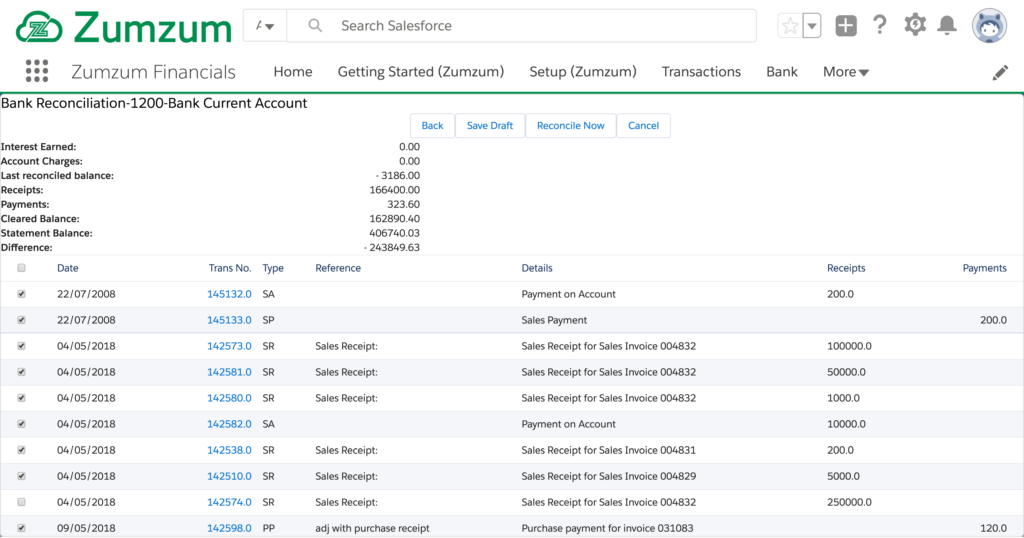Open the help question mark icon
The height and width of the screenshot is (538, 1024).
(x=880, y=25)
